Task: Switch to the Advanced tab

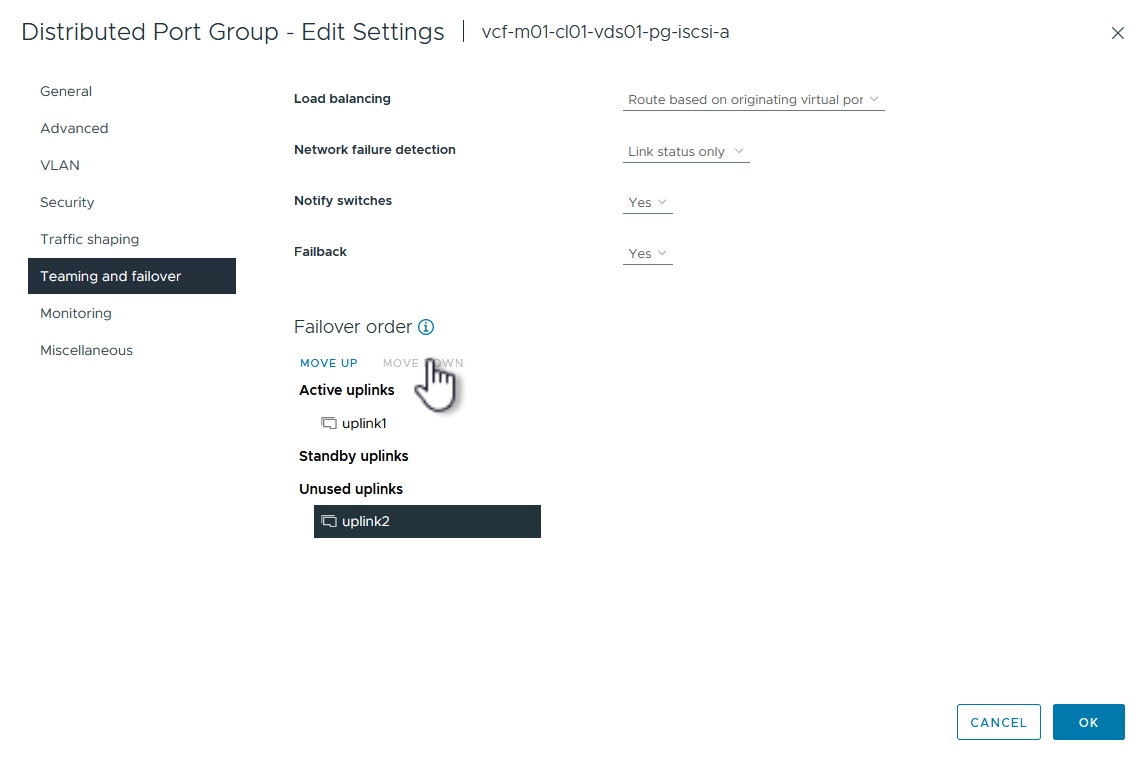Action: tap(74, 128)
